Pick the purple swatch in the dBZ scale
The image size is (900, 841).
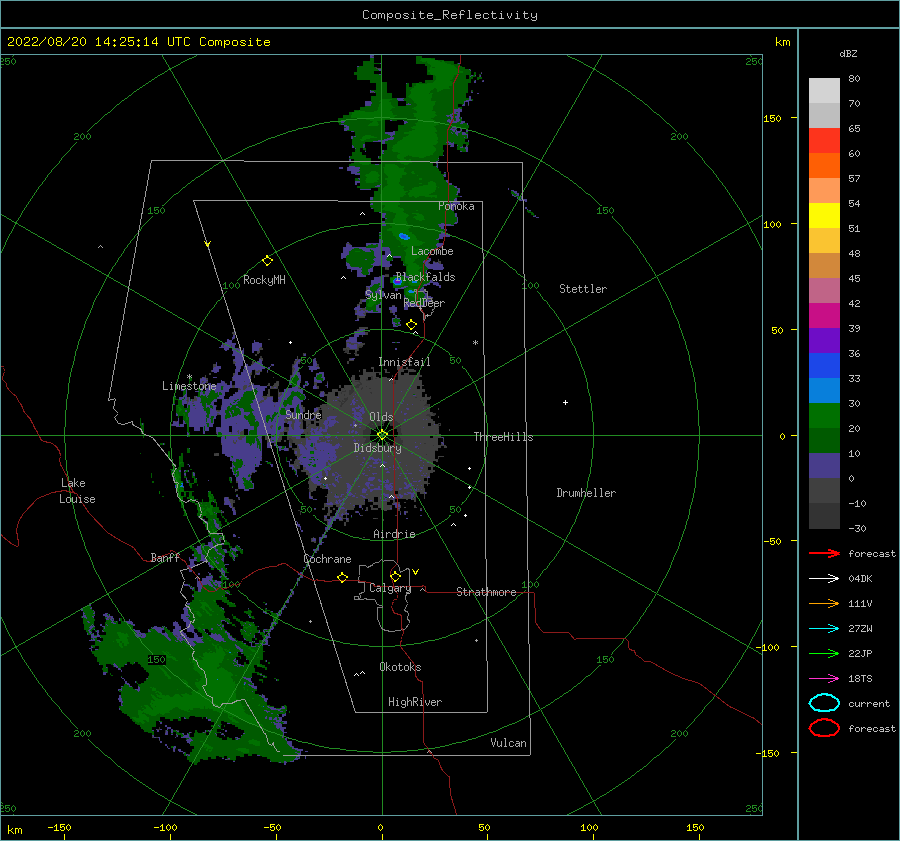824,340
